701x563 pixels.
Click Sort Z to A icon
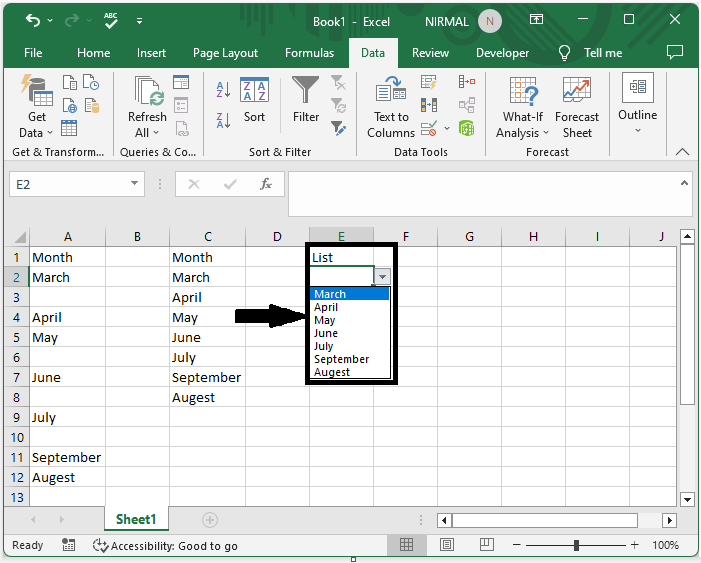[223, 120]
